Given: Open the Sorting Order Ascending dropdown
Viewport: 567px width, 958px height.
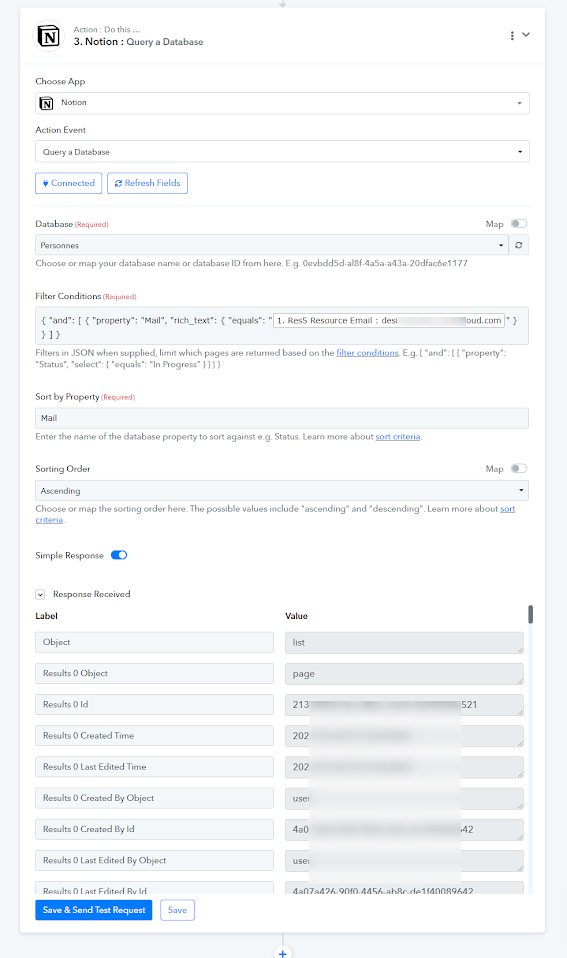Looking at the screenshot, I should (x=282, y=491).
